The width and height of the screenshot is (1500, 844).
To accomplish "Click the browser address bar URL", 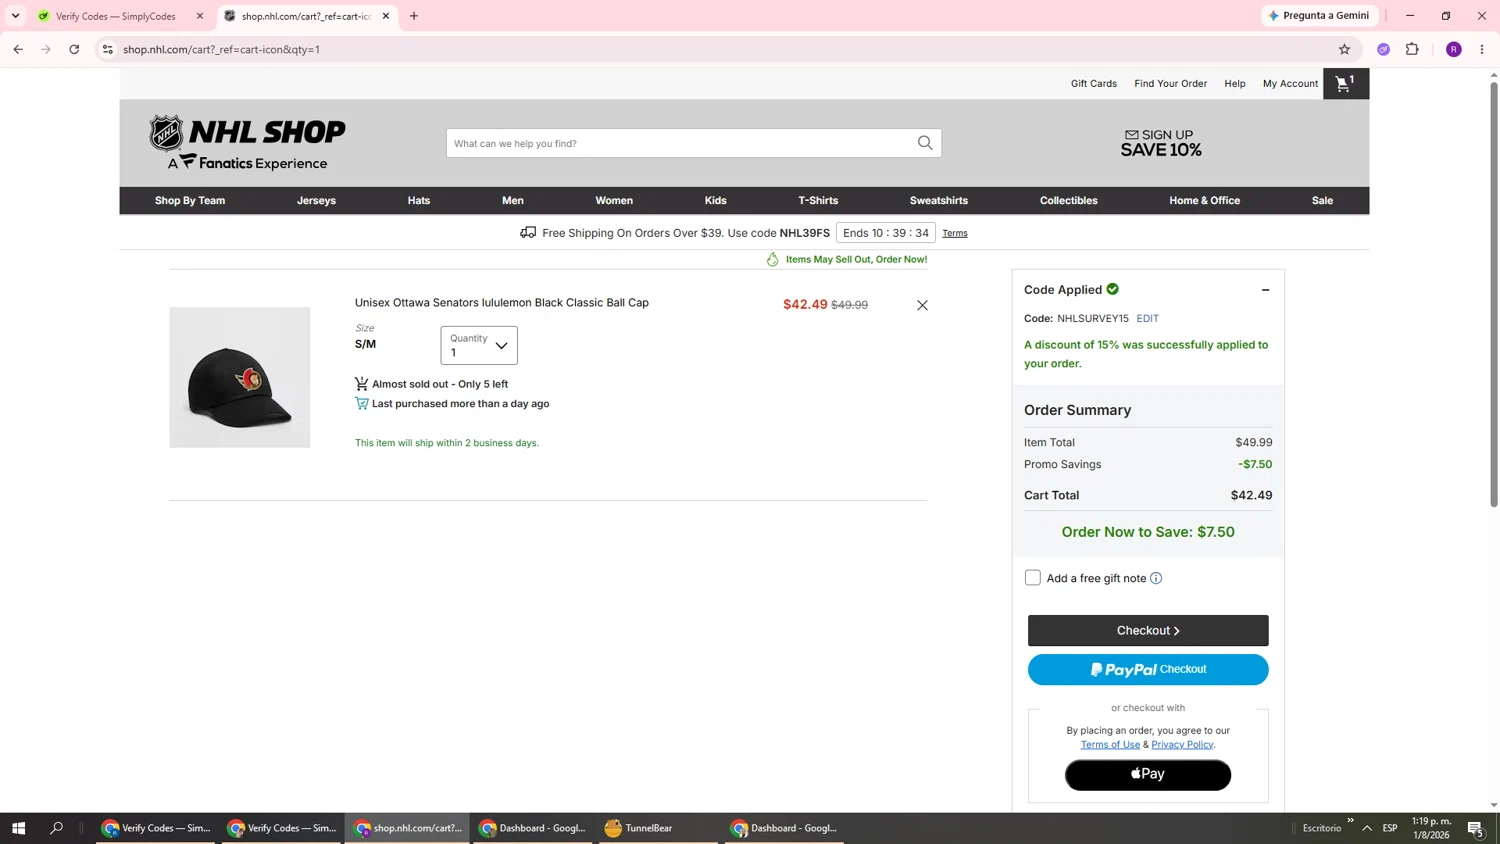I will [221, 49].
